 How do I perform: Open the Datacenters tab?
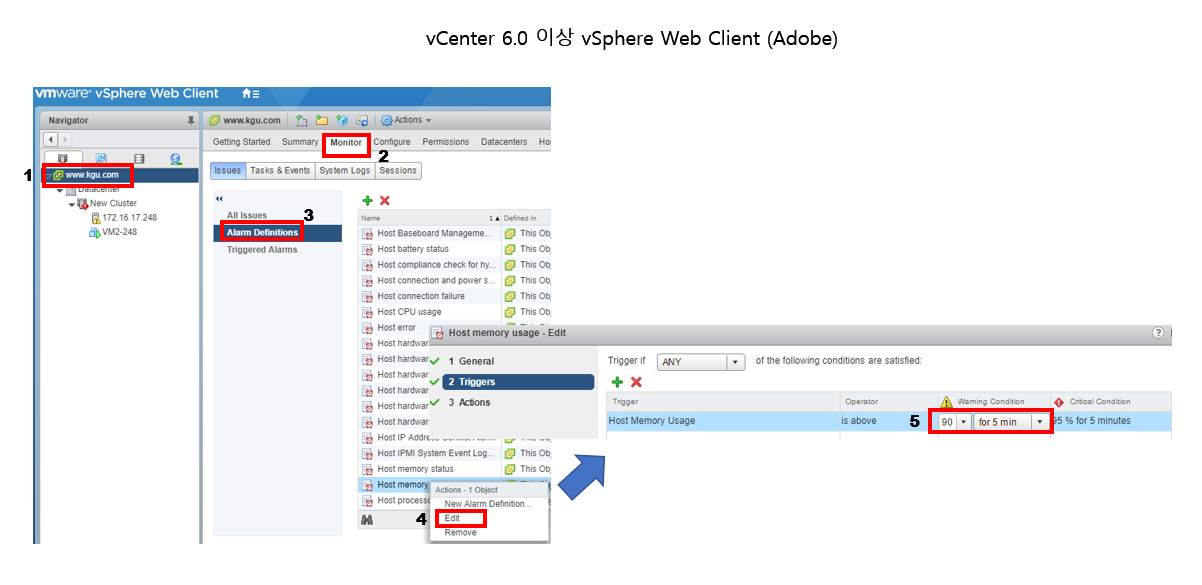click(x=504, y=142)
